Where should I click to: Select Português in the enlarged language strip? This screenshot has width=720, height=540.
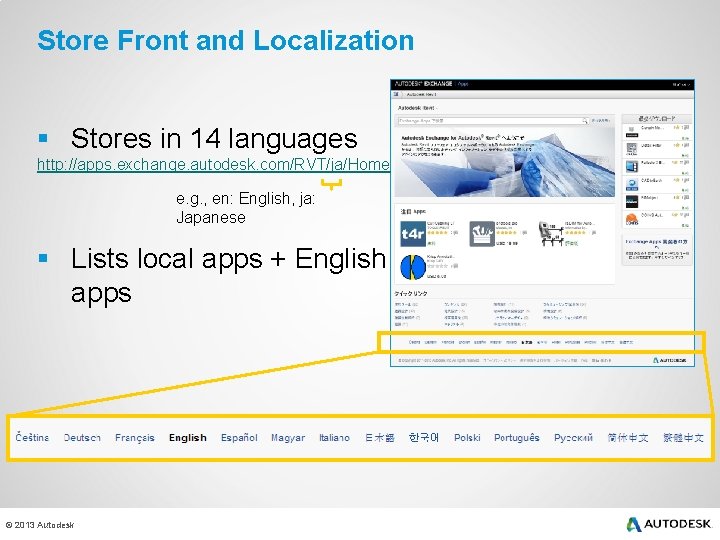pyautogui.click(x=517, y=438)
